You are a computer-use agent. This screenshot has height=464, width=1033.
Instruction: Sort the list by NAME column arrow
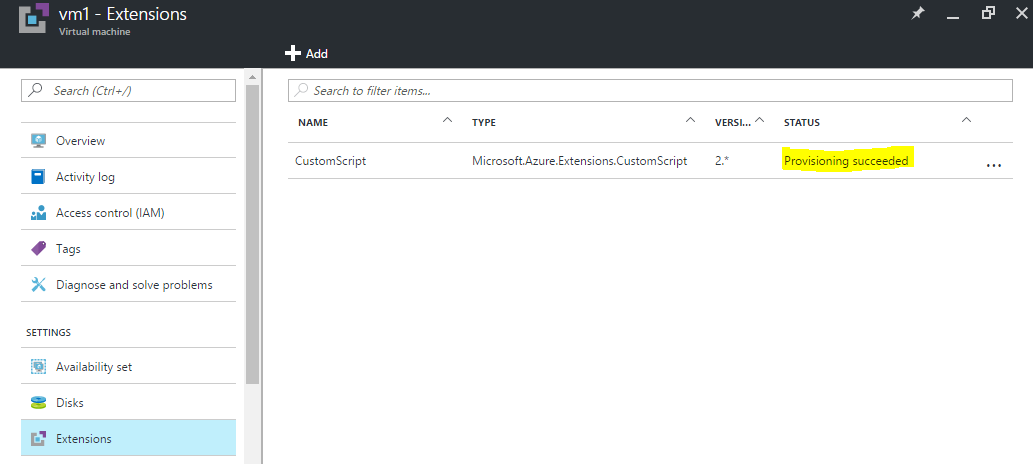(448, 120)
